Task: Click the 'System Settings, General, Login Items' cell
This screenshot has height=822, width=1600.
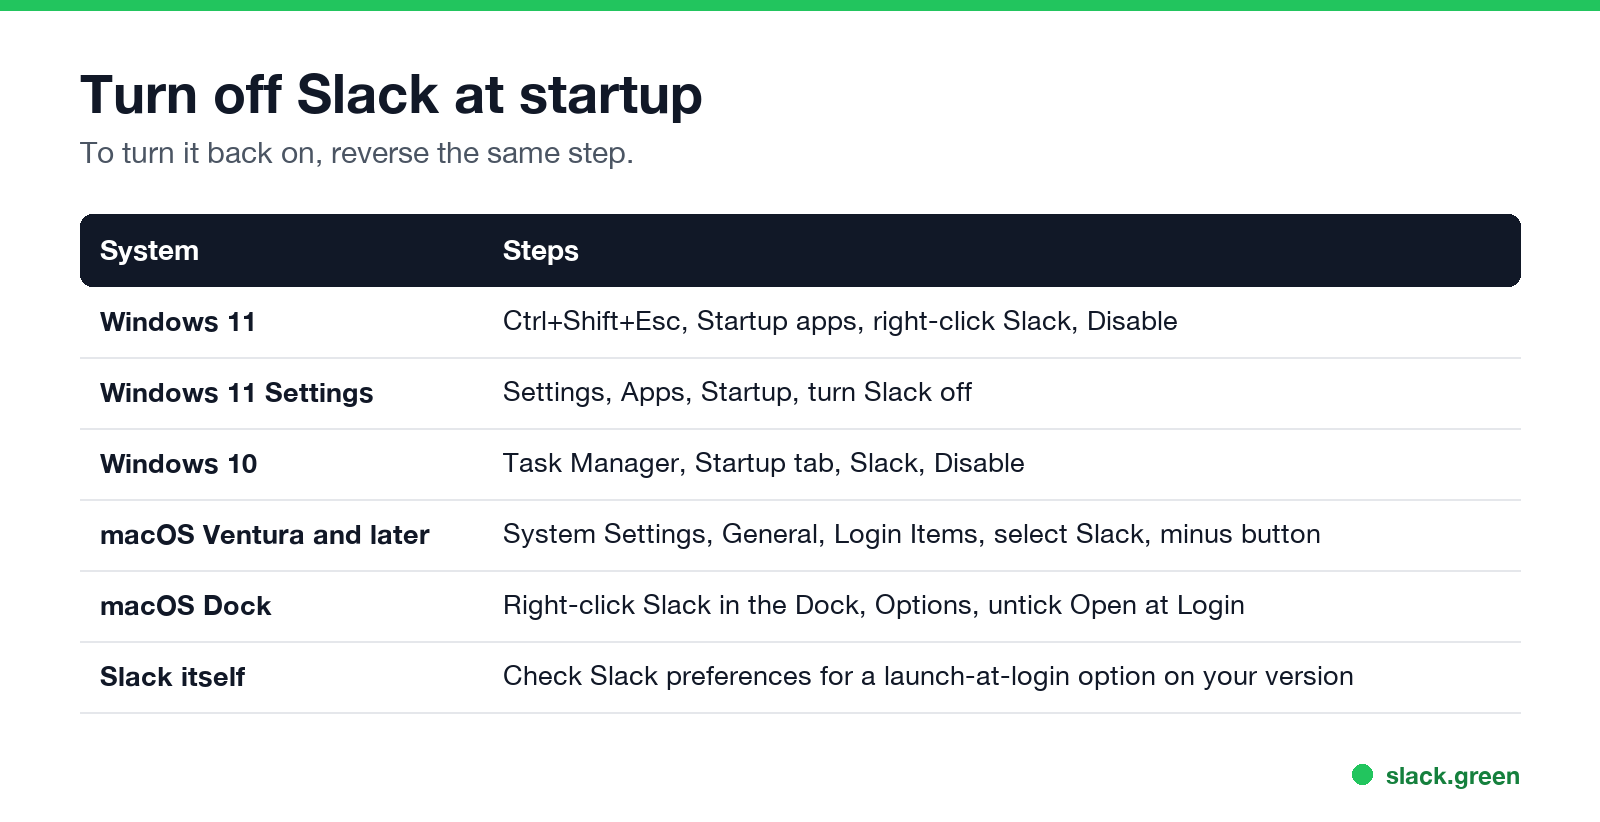Action: click(x=911, y=534)
